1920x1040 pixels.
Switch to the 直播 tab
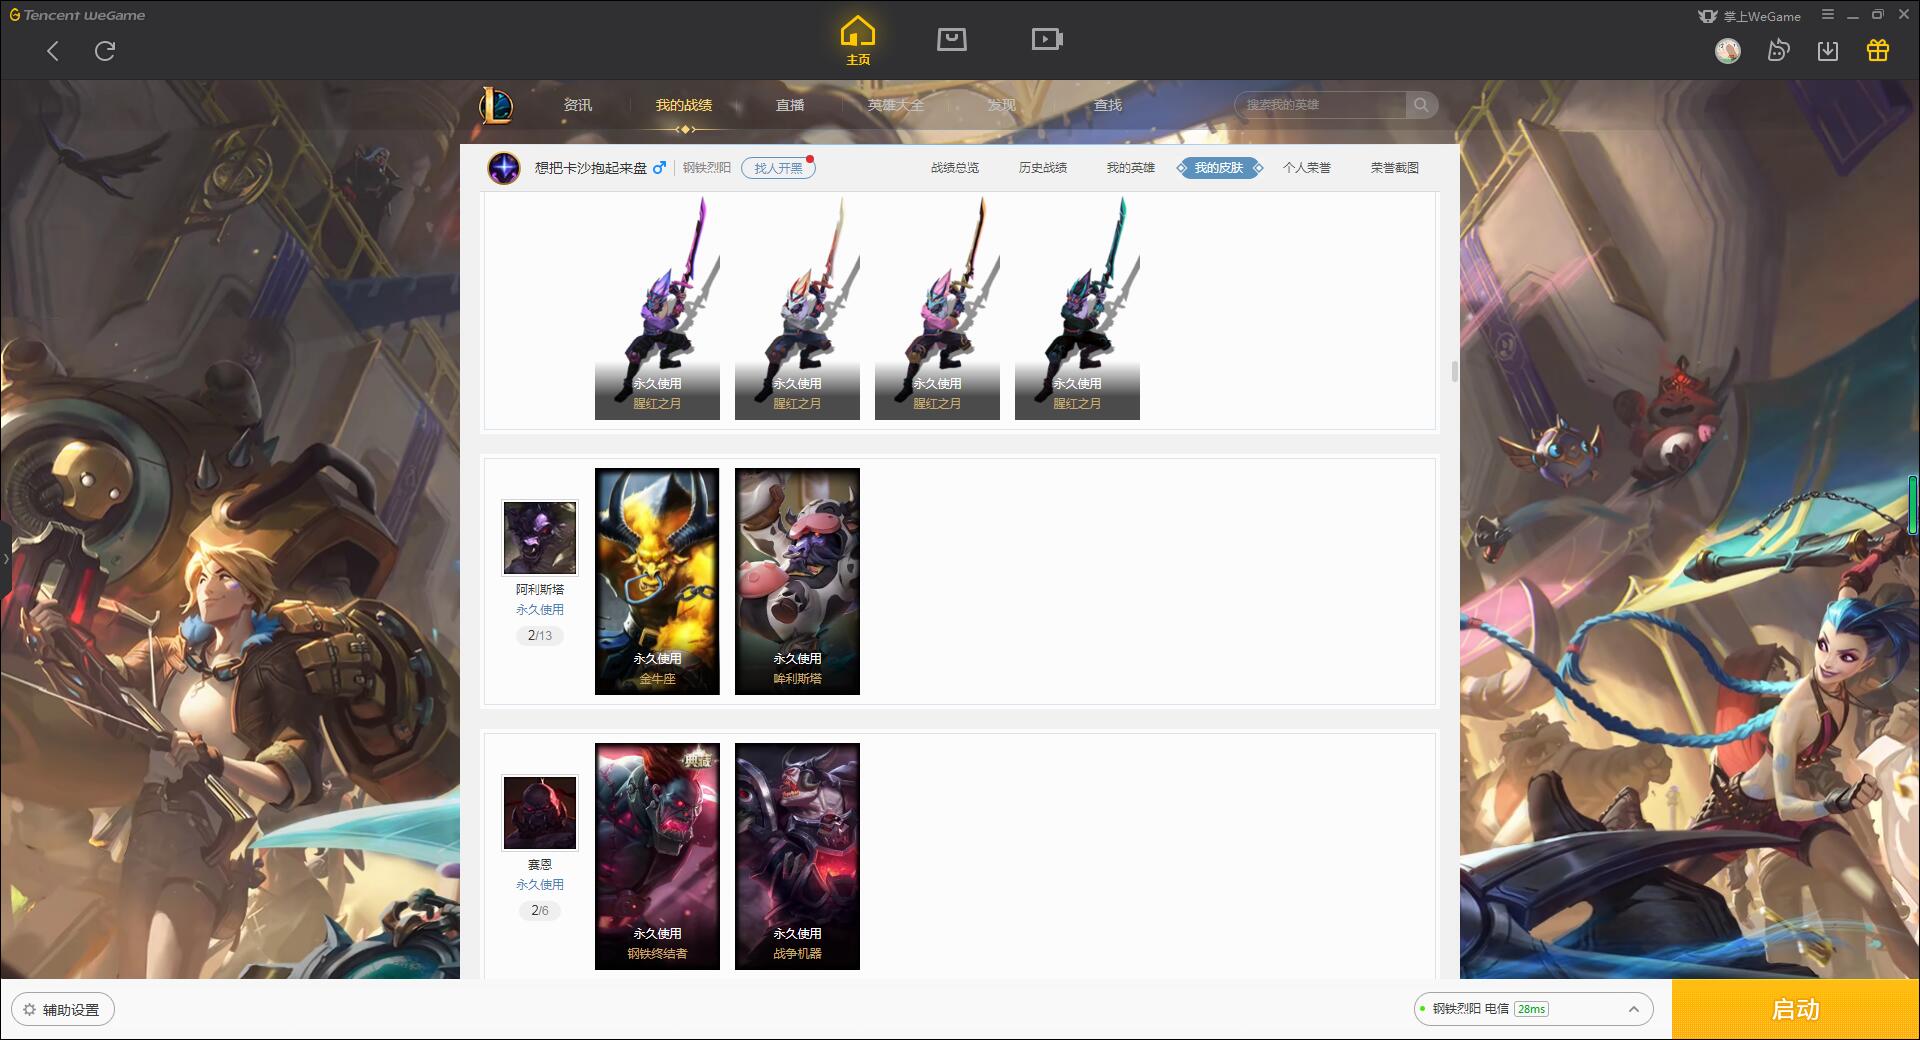click(790, 105)
